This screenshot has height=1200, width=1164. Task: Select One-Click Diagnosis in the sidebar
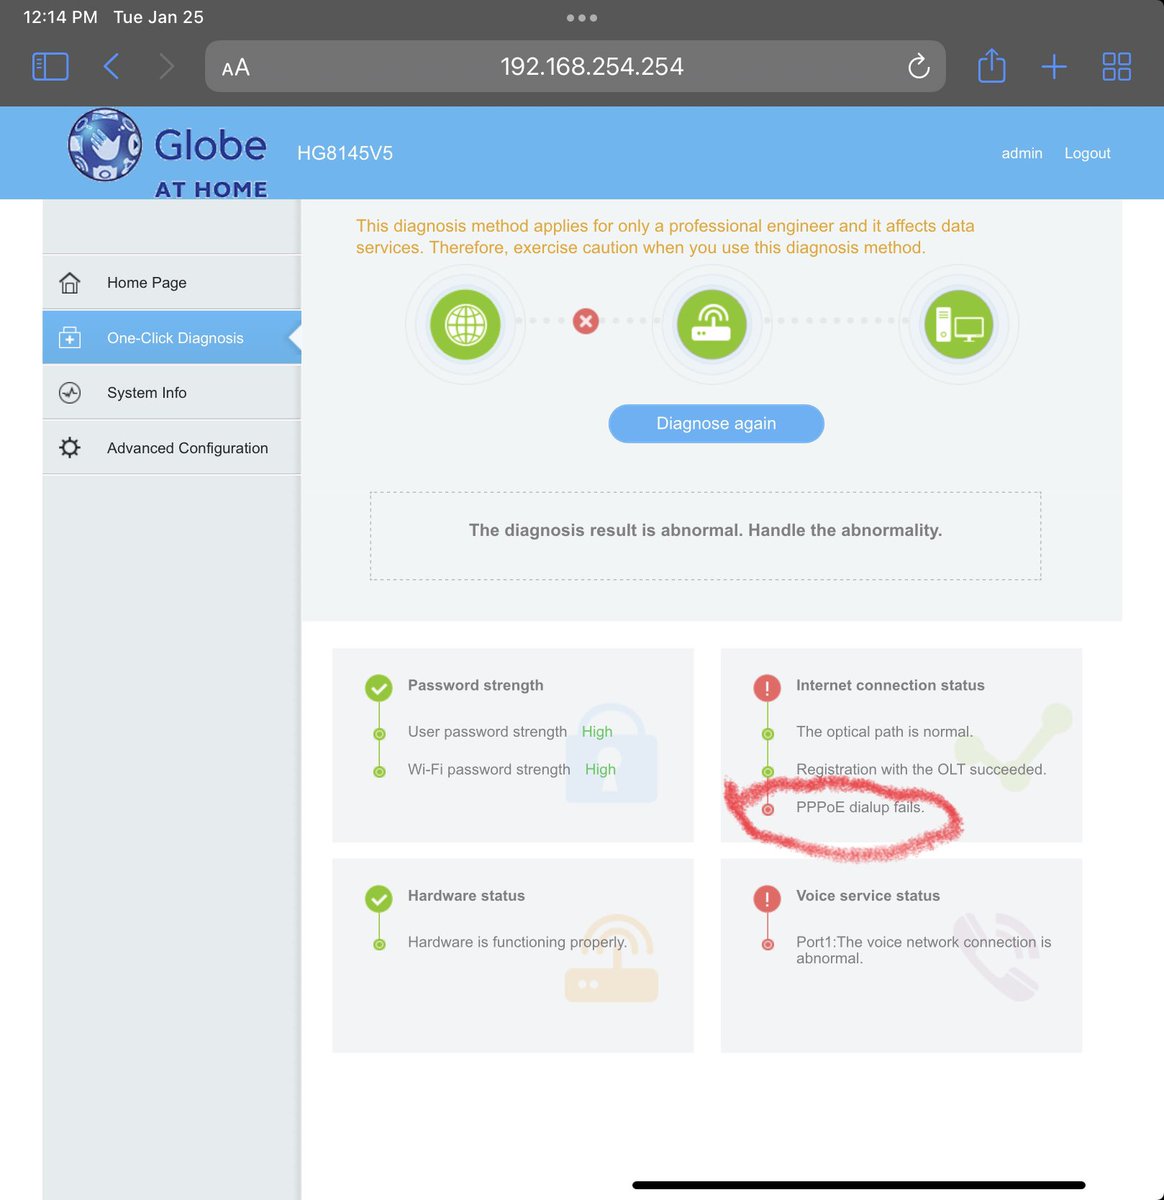[x=172, y=338]
